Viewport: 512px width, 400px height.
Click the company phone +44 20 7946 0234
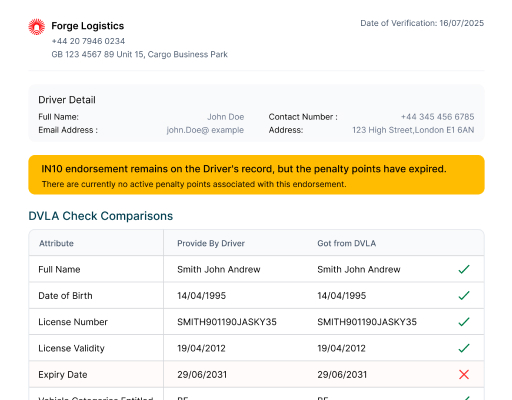88,41
